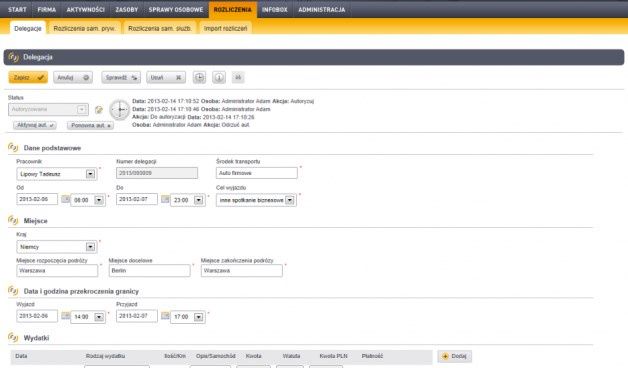Click the large clock history icon
Image resolution: width=628 pixels, height=368 pixels.
pos(119,109)
